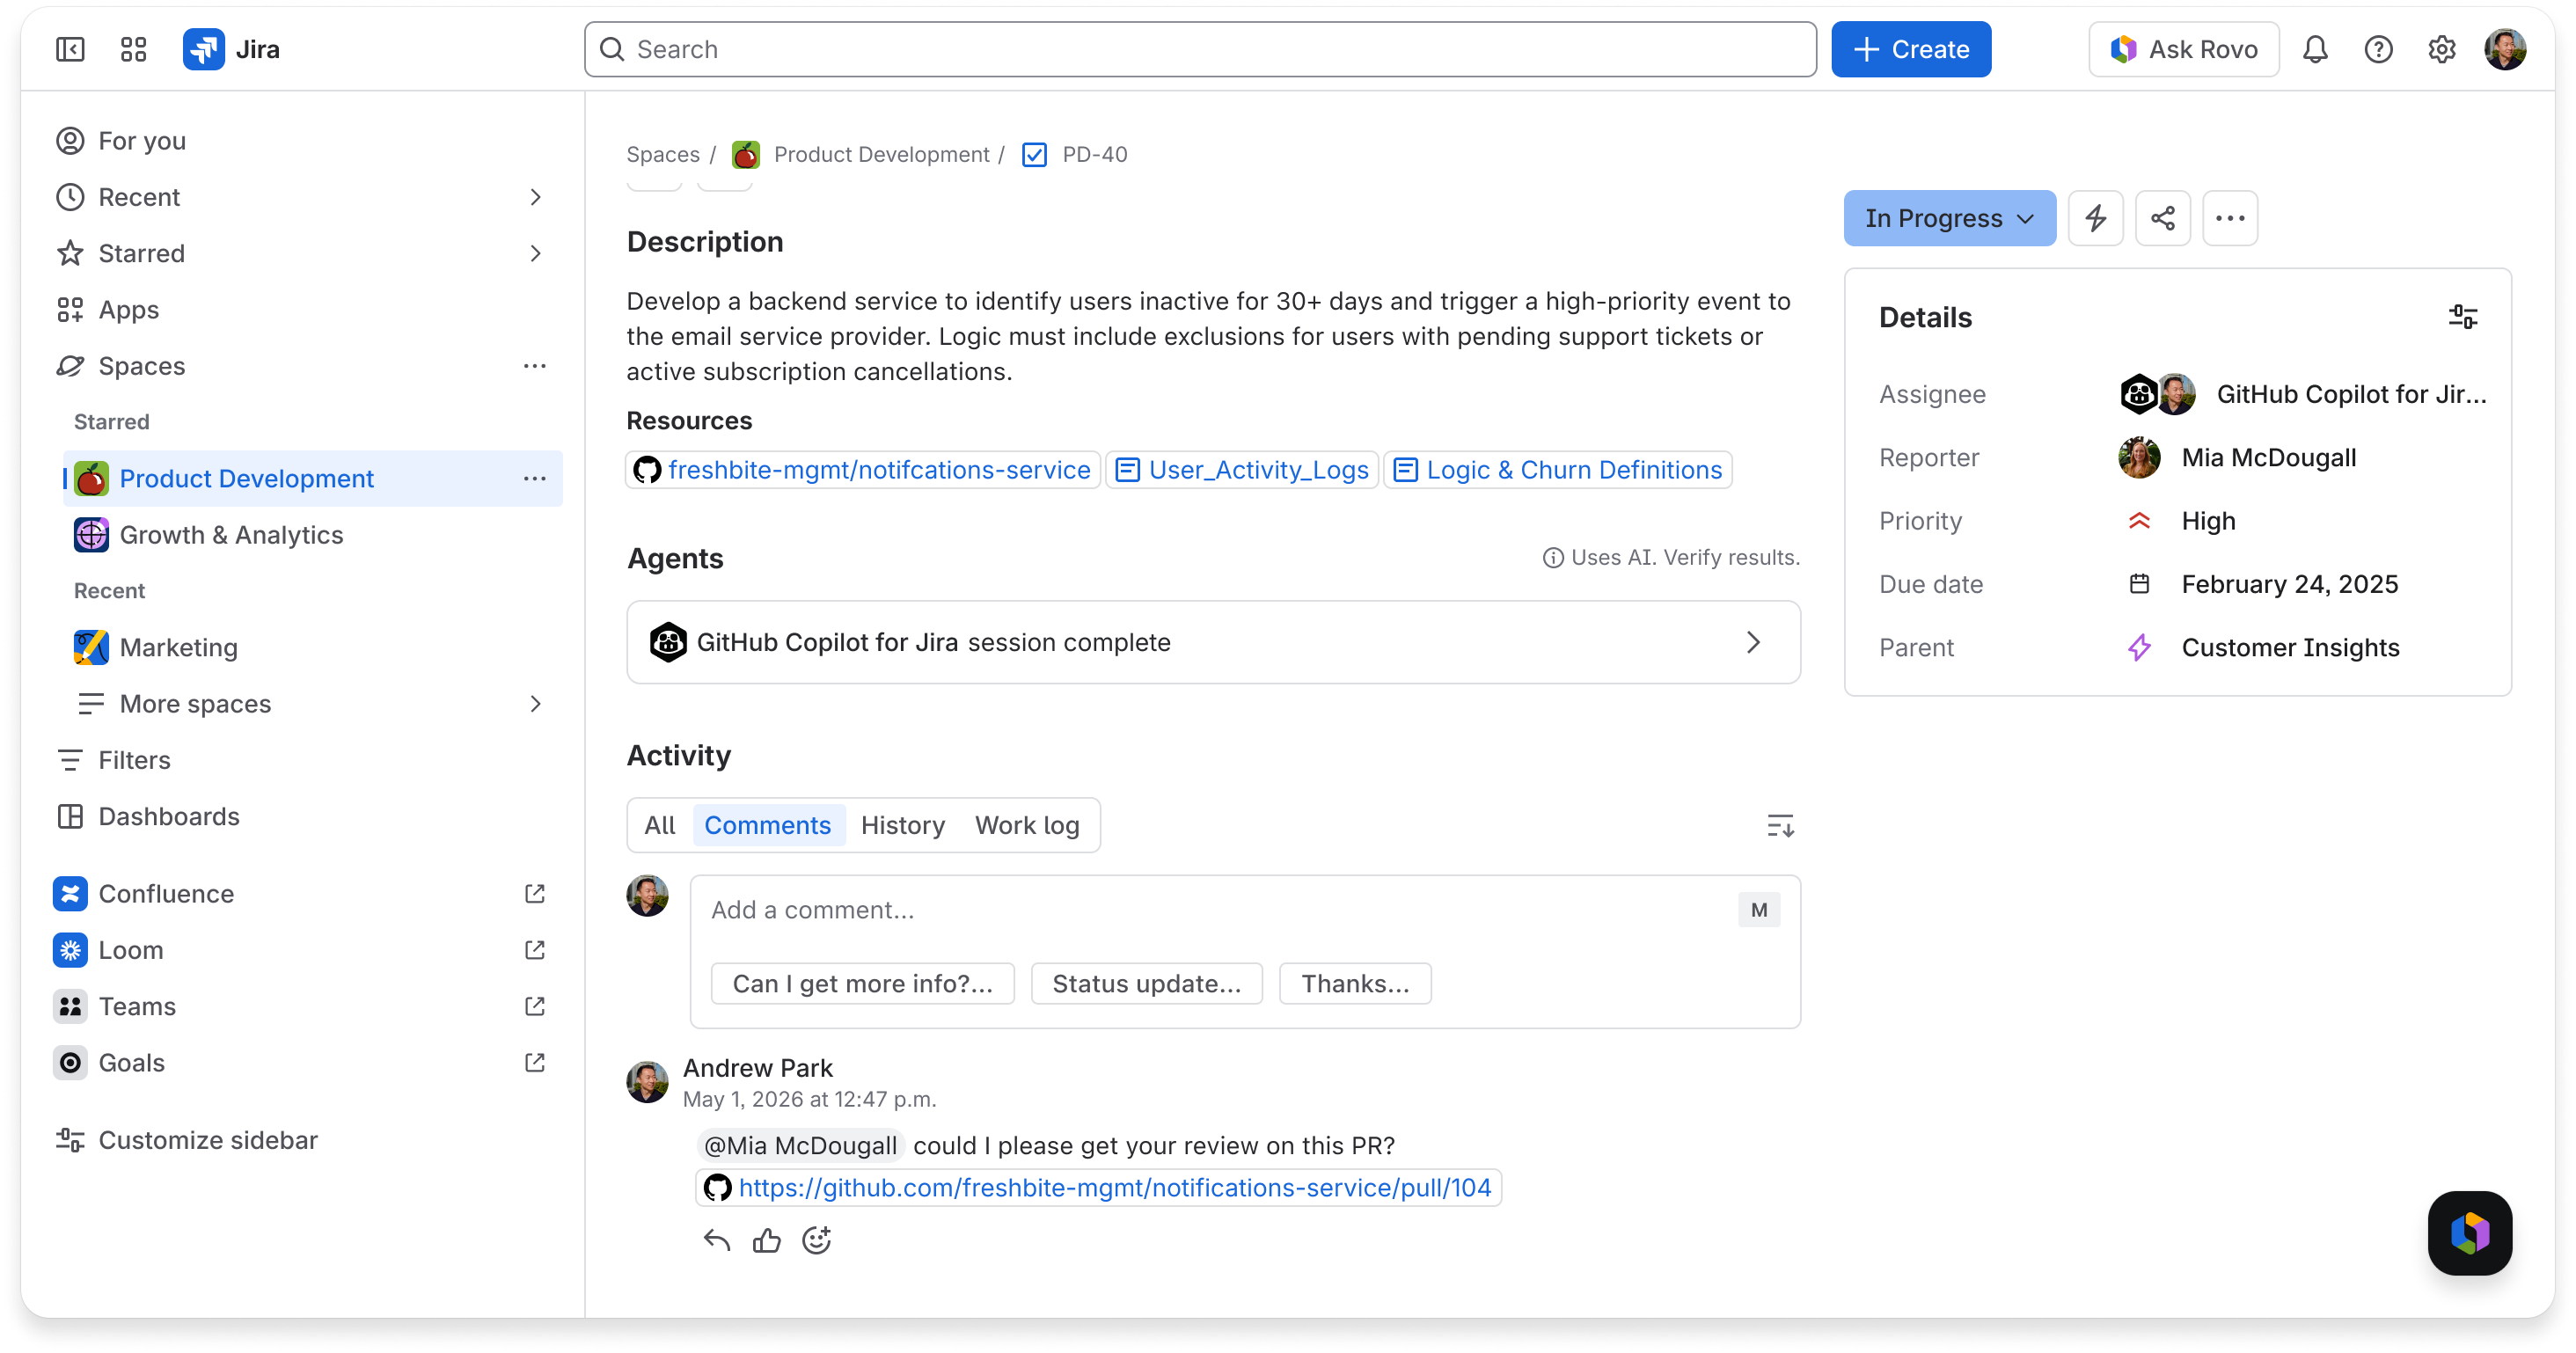
Task: Insert the 'Status update...' suggestion
Action: click(x=1146, y=984)
